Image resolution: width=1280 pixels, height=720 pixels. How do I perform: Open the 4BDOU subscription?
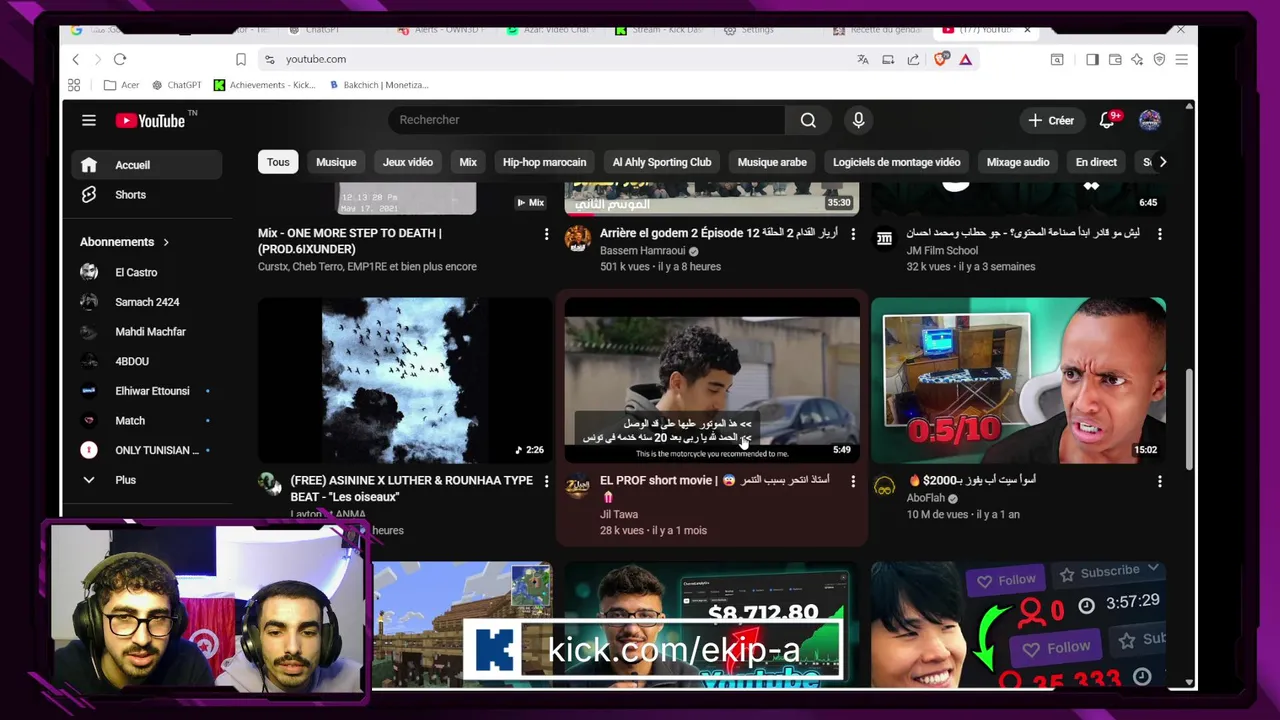[x=146, y=361]
